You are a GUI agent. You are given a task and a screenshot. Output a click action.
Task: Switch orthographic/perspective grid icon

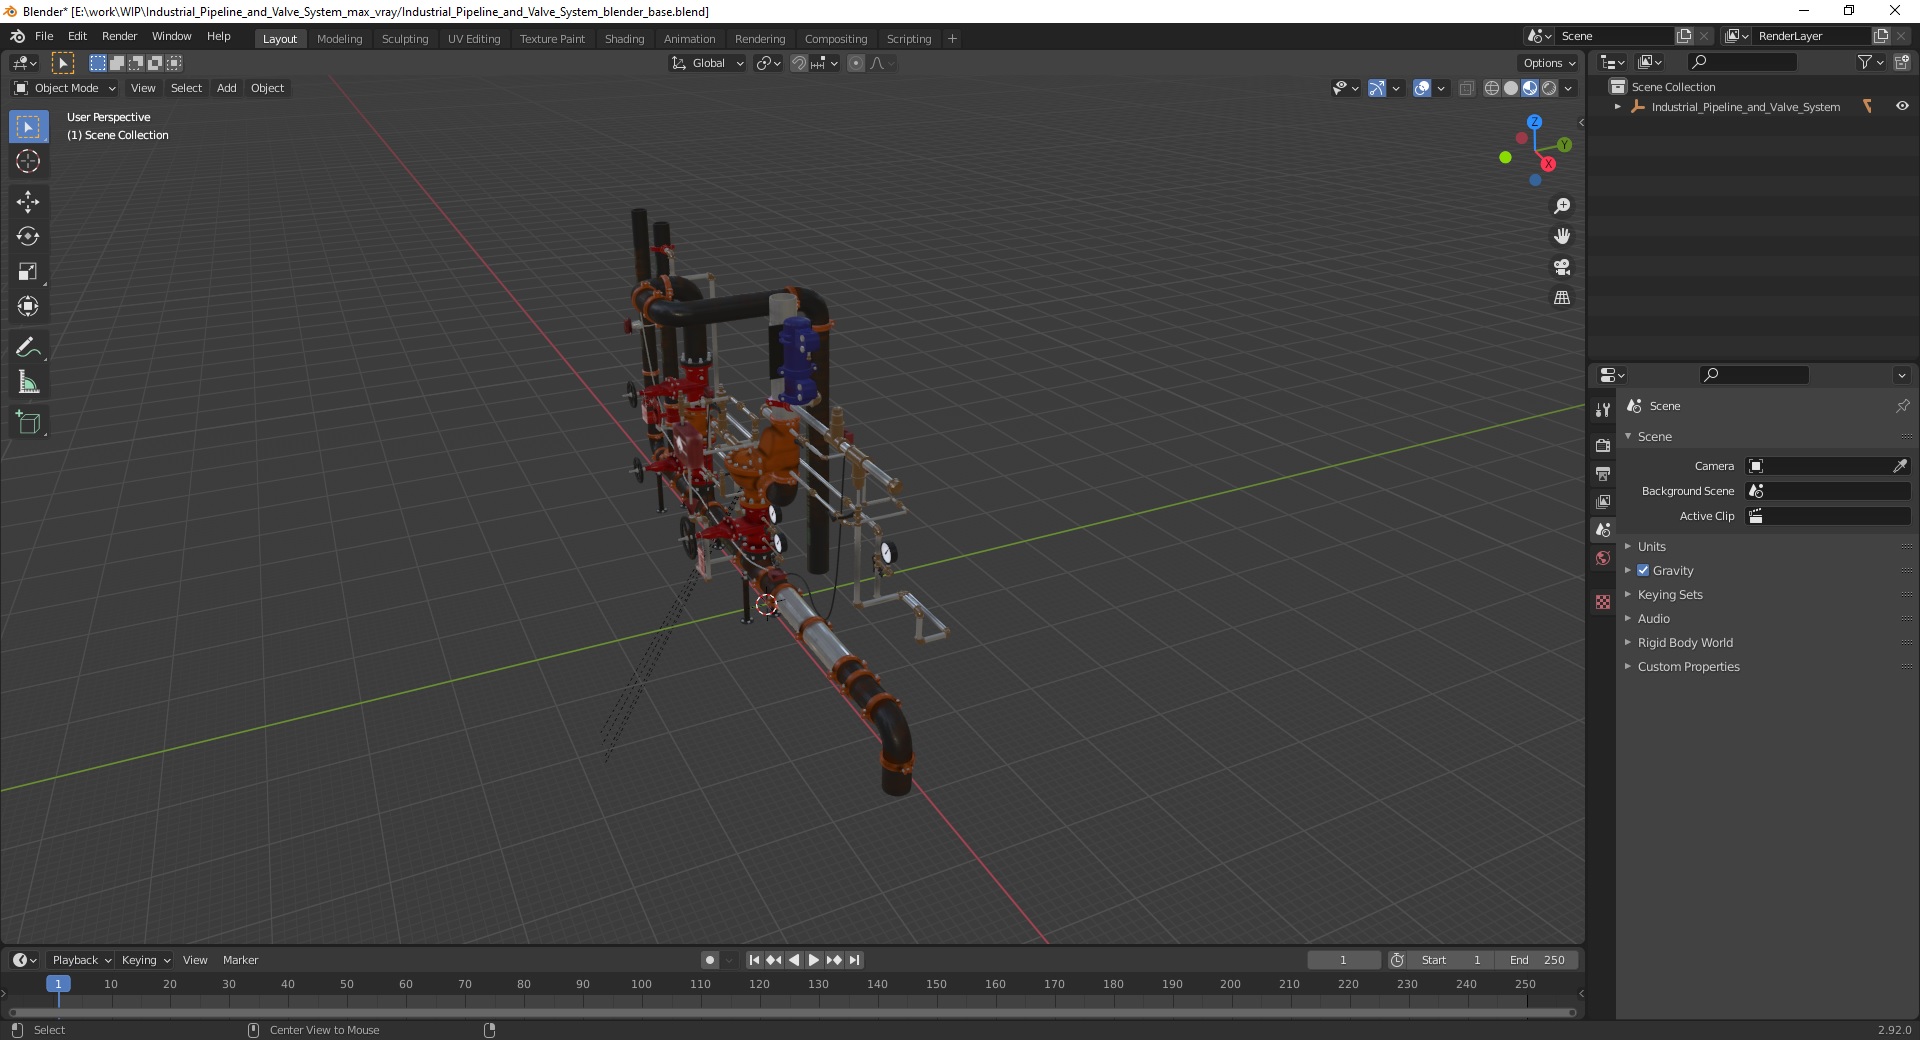[1562, 298]
